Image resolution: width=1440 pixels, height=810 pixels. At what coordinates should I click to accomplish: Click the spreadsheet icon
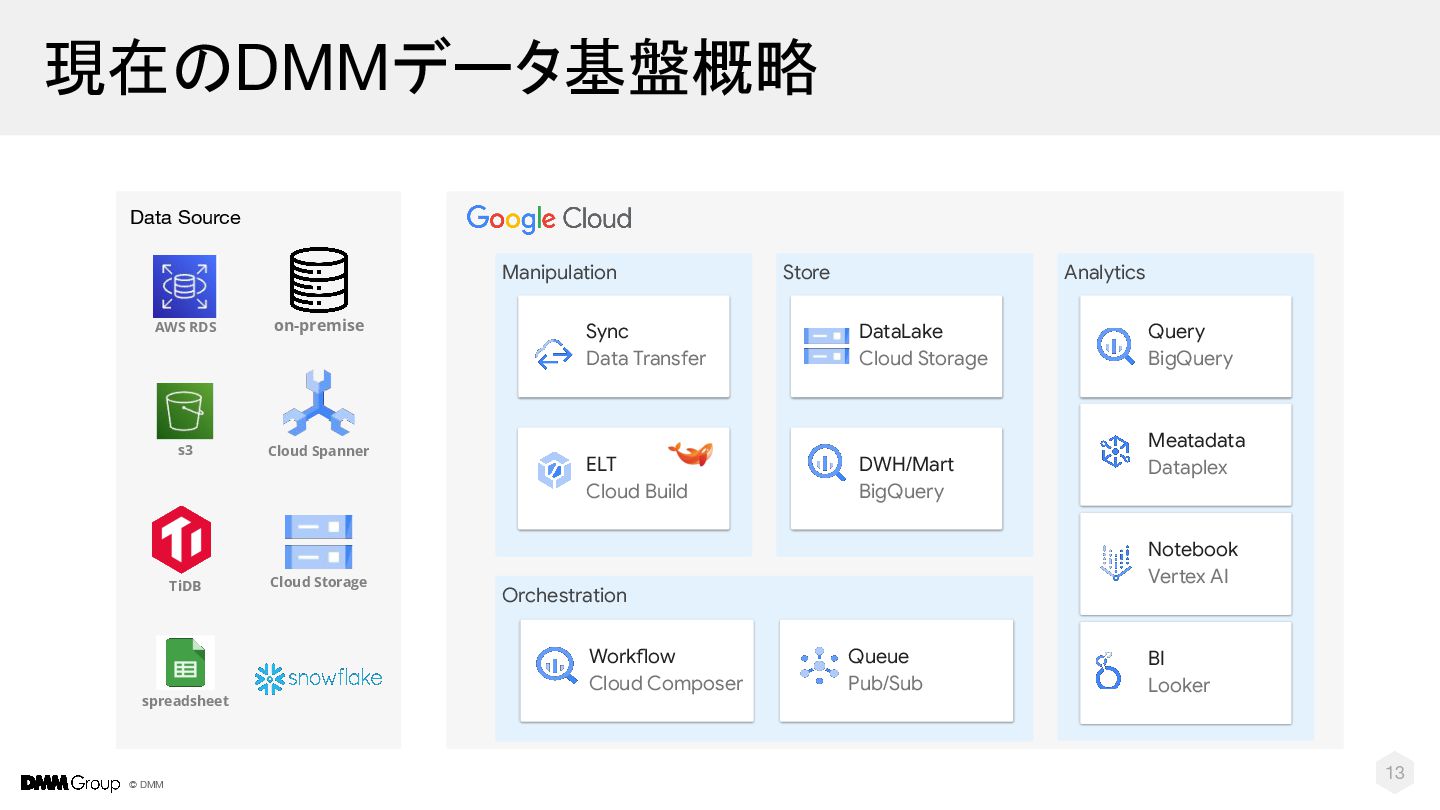pyautogui.click(x=185, y=662)
